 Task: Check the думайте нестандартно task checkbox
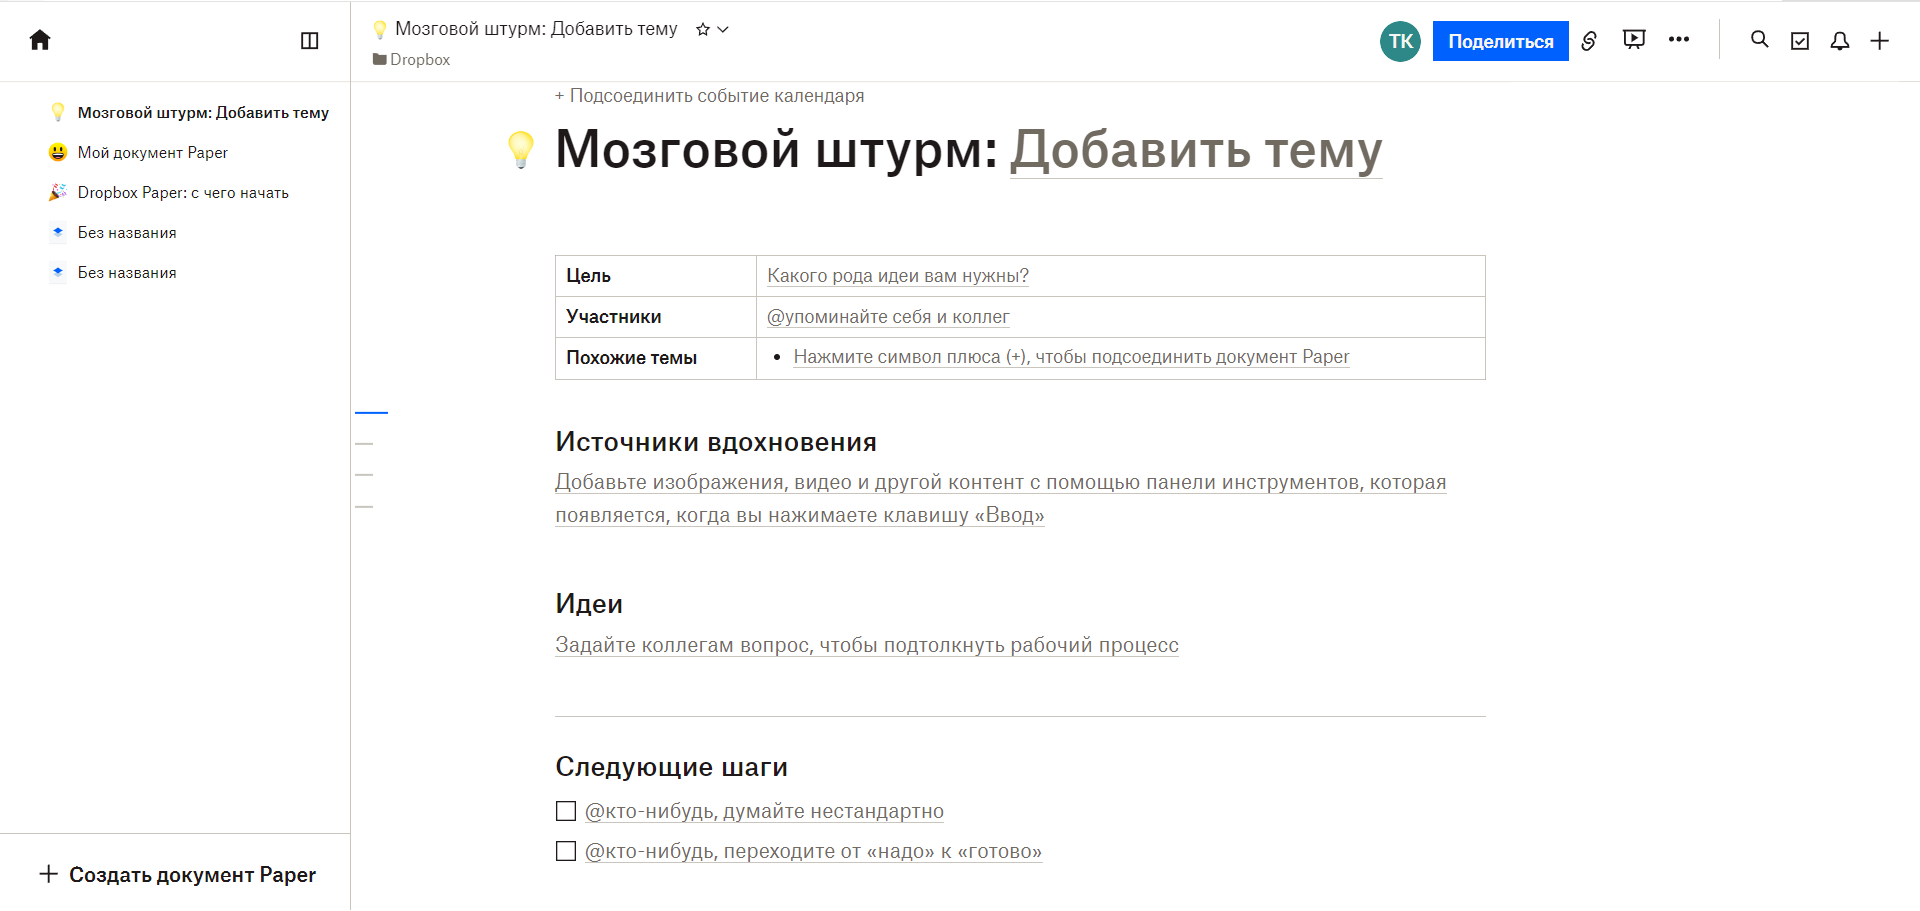click(566, 811)
